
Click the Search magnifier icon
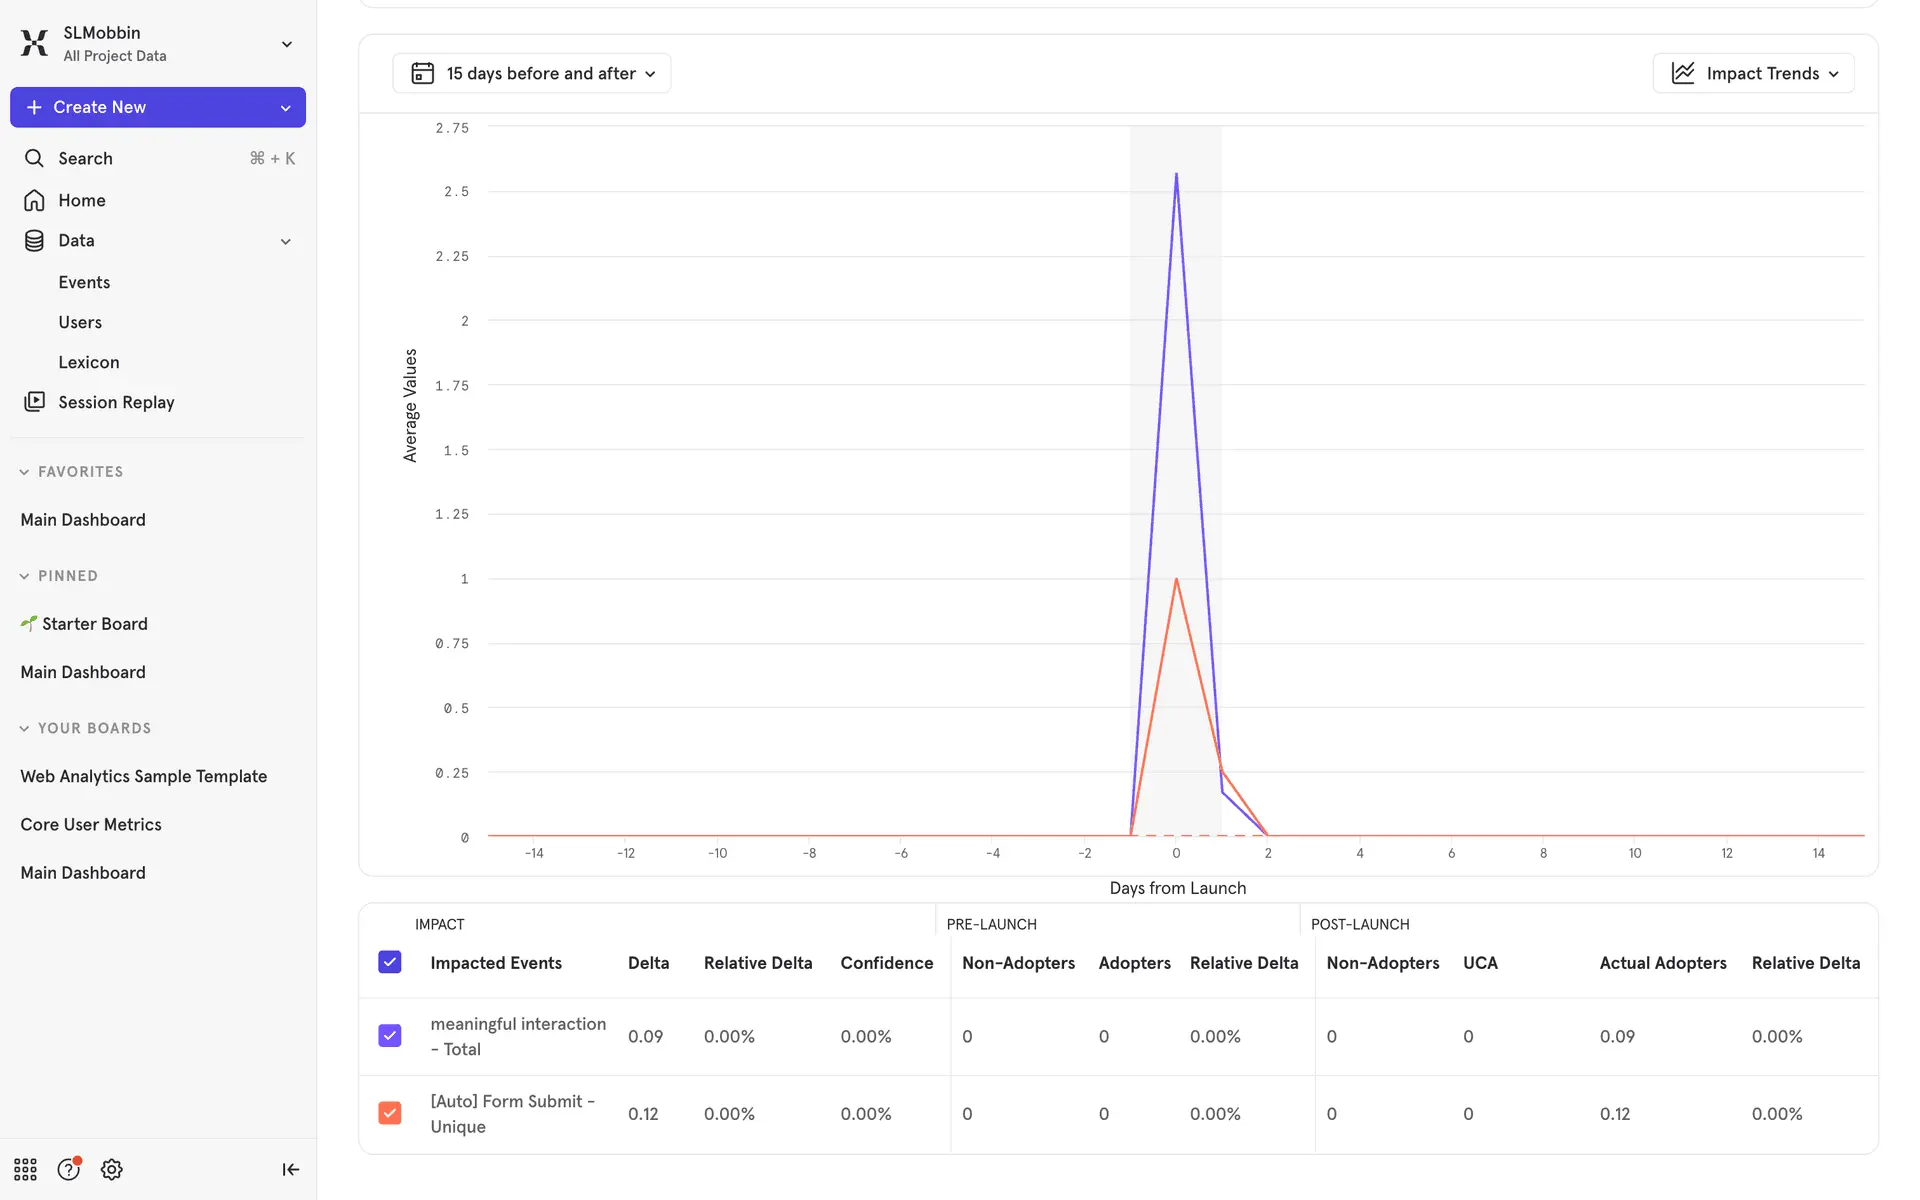click(x=34, y=158)
